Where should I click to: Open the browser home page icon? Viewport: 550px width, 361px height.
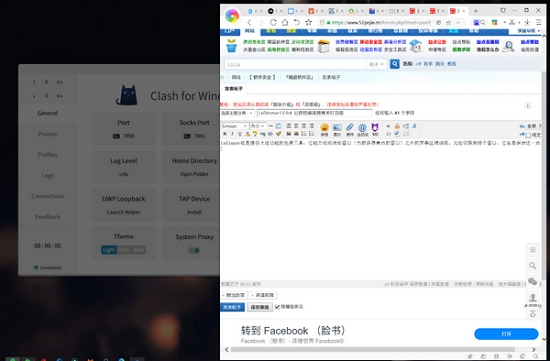(x=285, y=22)
